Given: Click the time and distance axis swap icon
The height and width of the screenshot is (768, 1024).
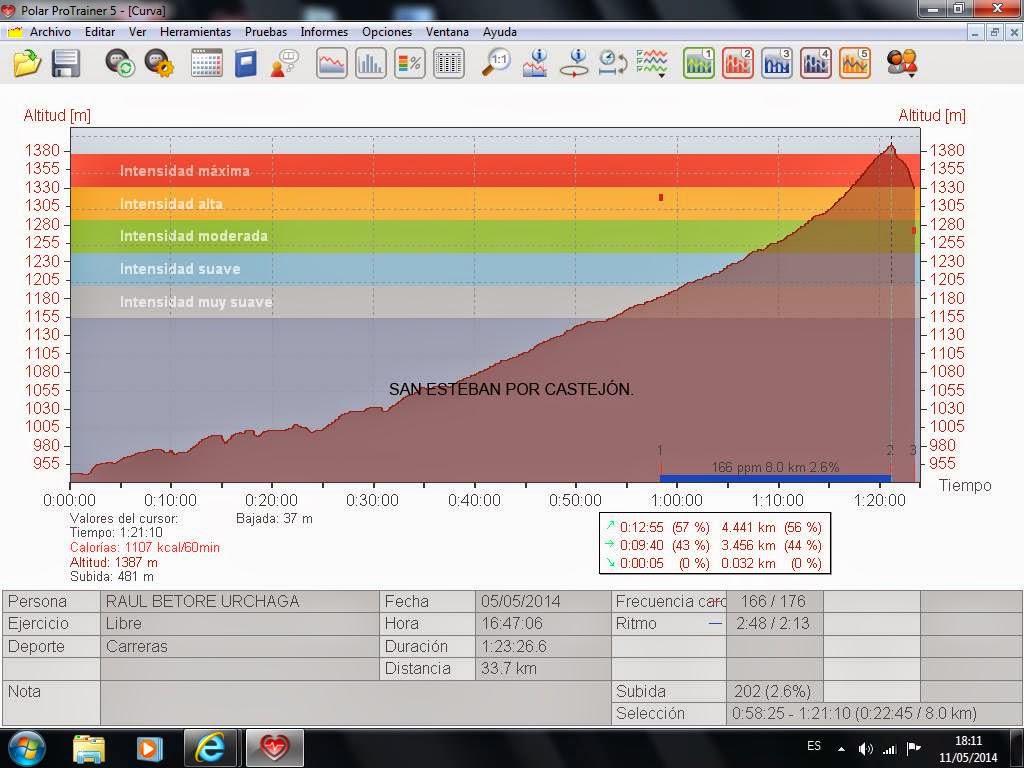Looking at the screenshot, I should pyautogui.click(x=613, y=63).
